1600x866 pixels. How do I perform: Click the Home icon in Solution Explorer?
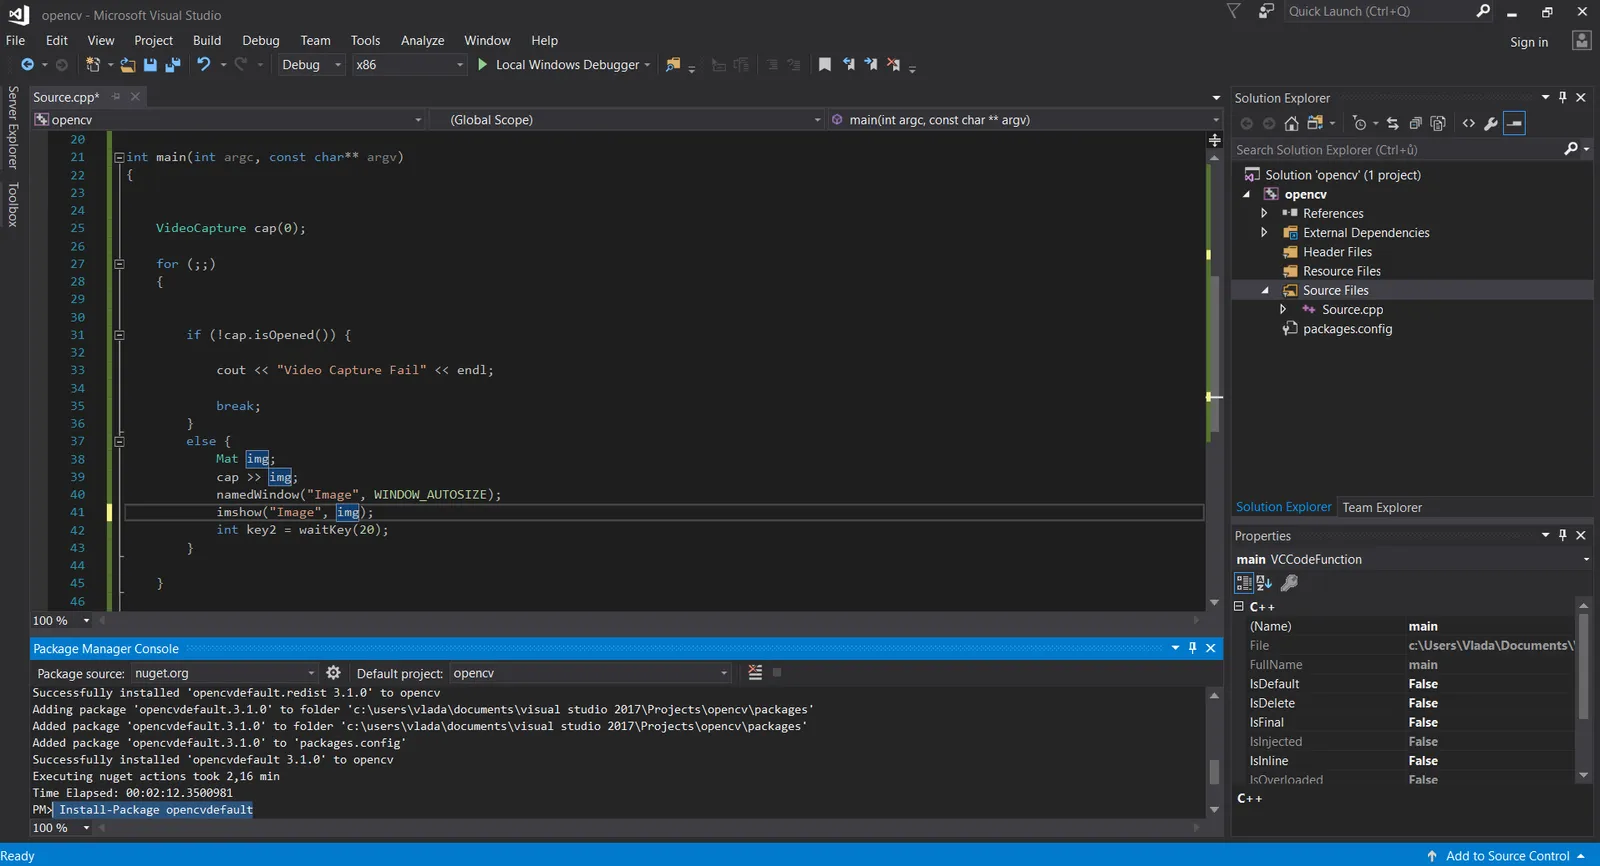point(1292,124)
